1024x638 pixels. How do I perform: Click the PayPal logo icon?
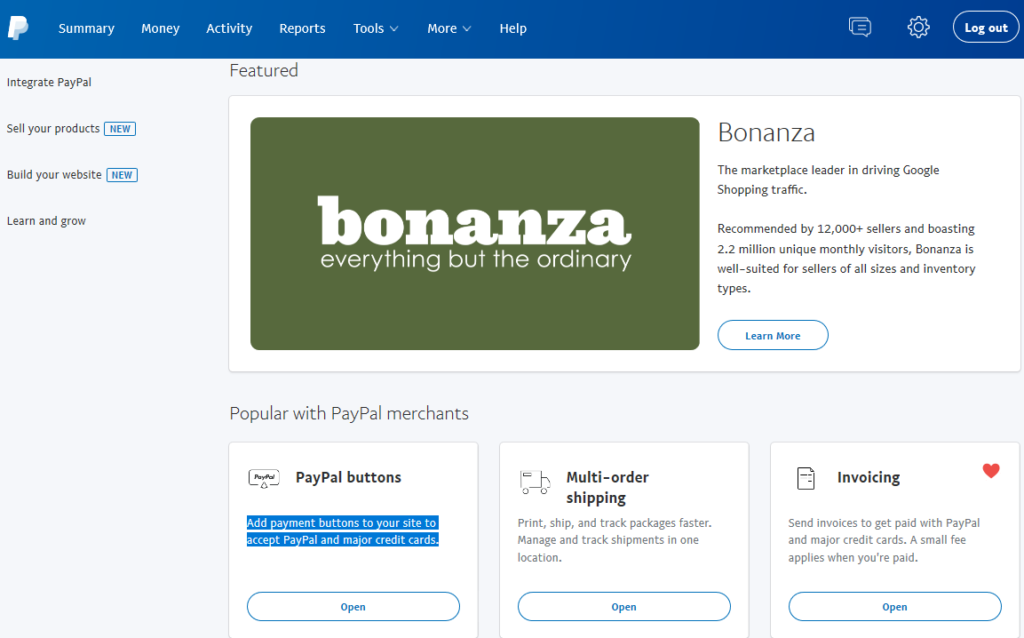pos(18,27)
